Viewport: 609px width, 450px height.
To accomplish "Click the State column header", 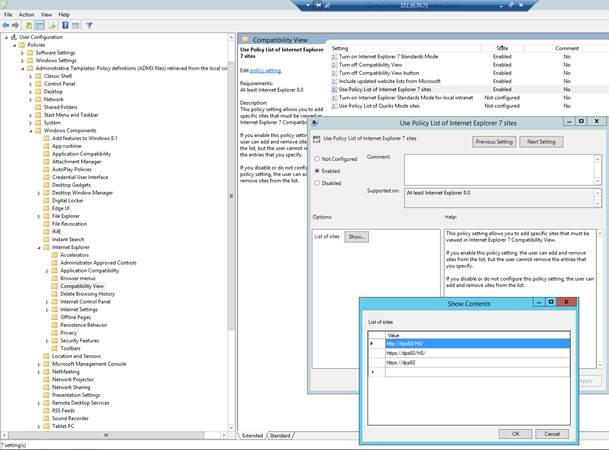I will click(x=502, y=48).
